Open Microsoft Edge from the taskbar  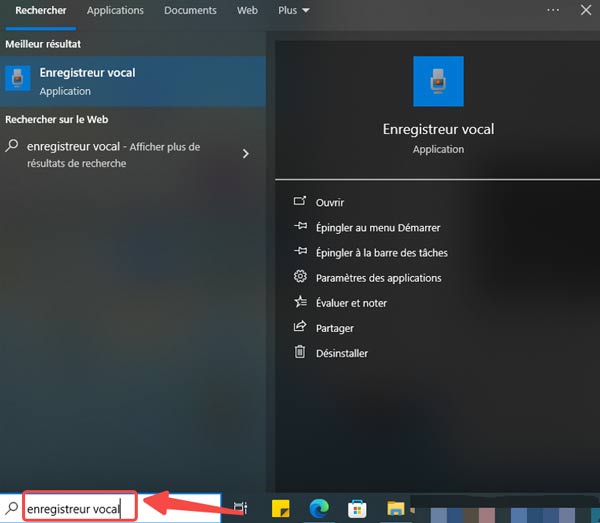319,508
